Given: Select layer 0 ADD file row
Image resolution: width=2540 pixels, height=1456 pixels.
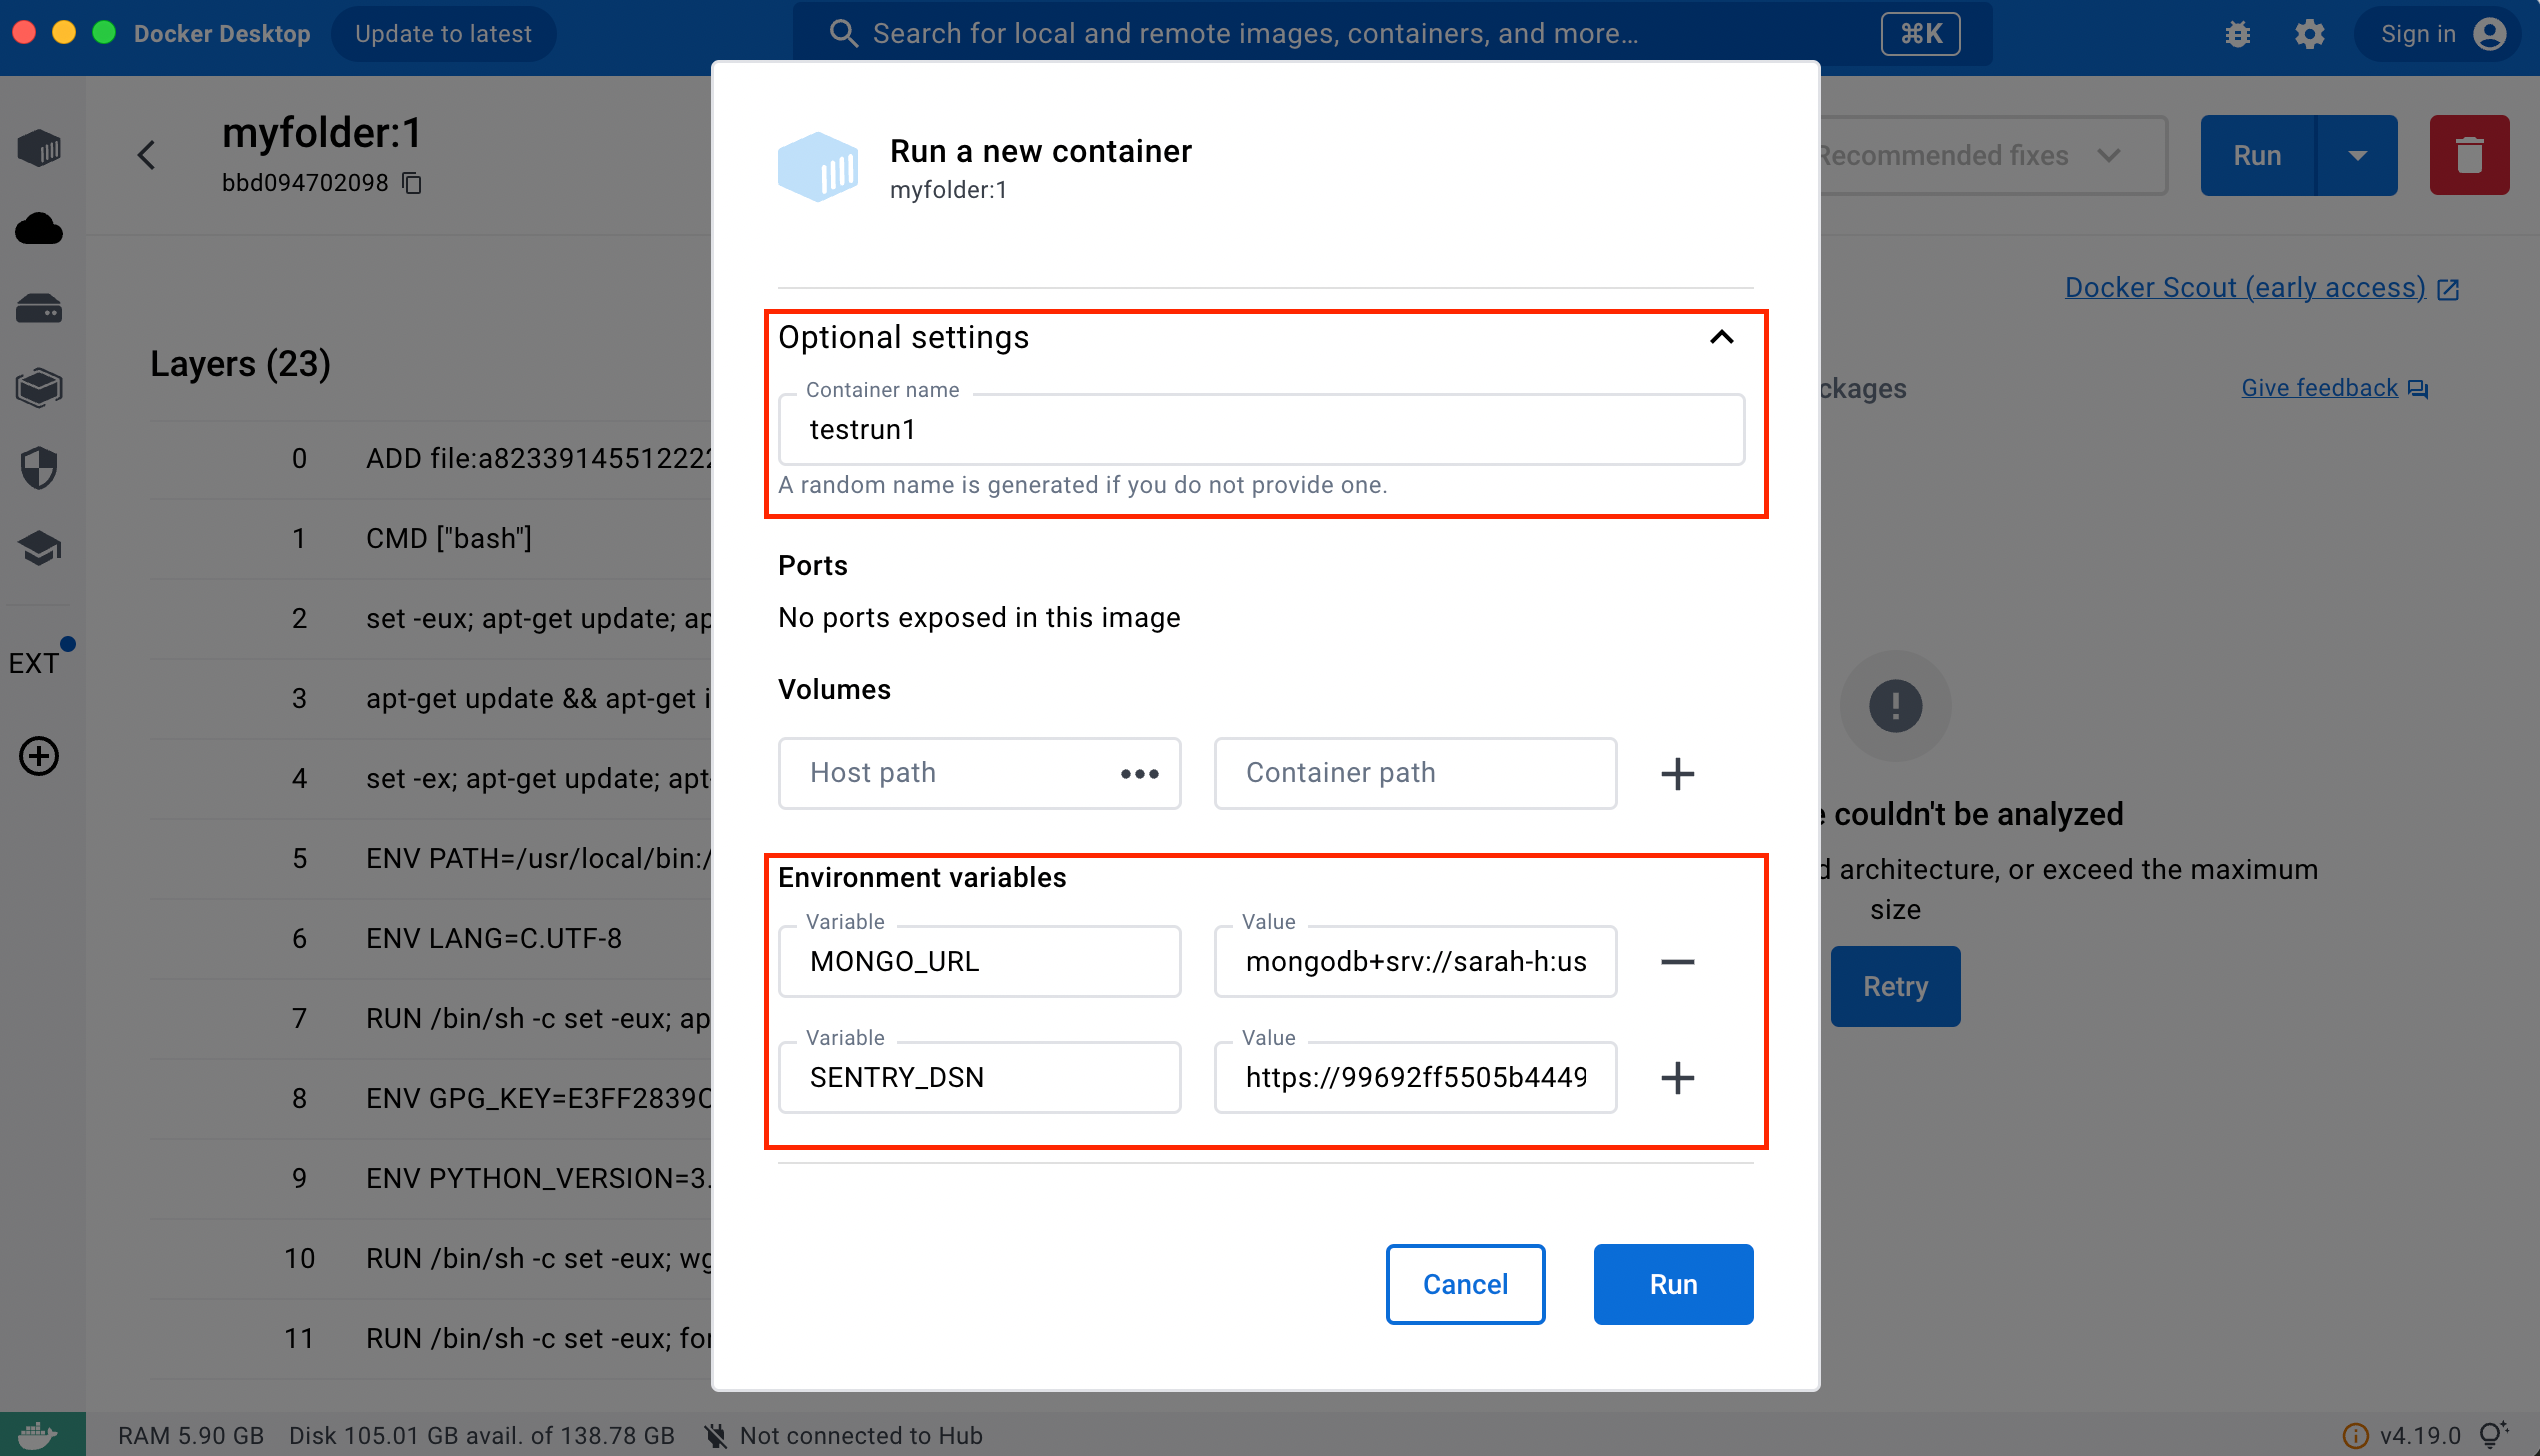Looking at the screenshot, I should (x=431, y=459).
